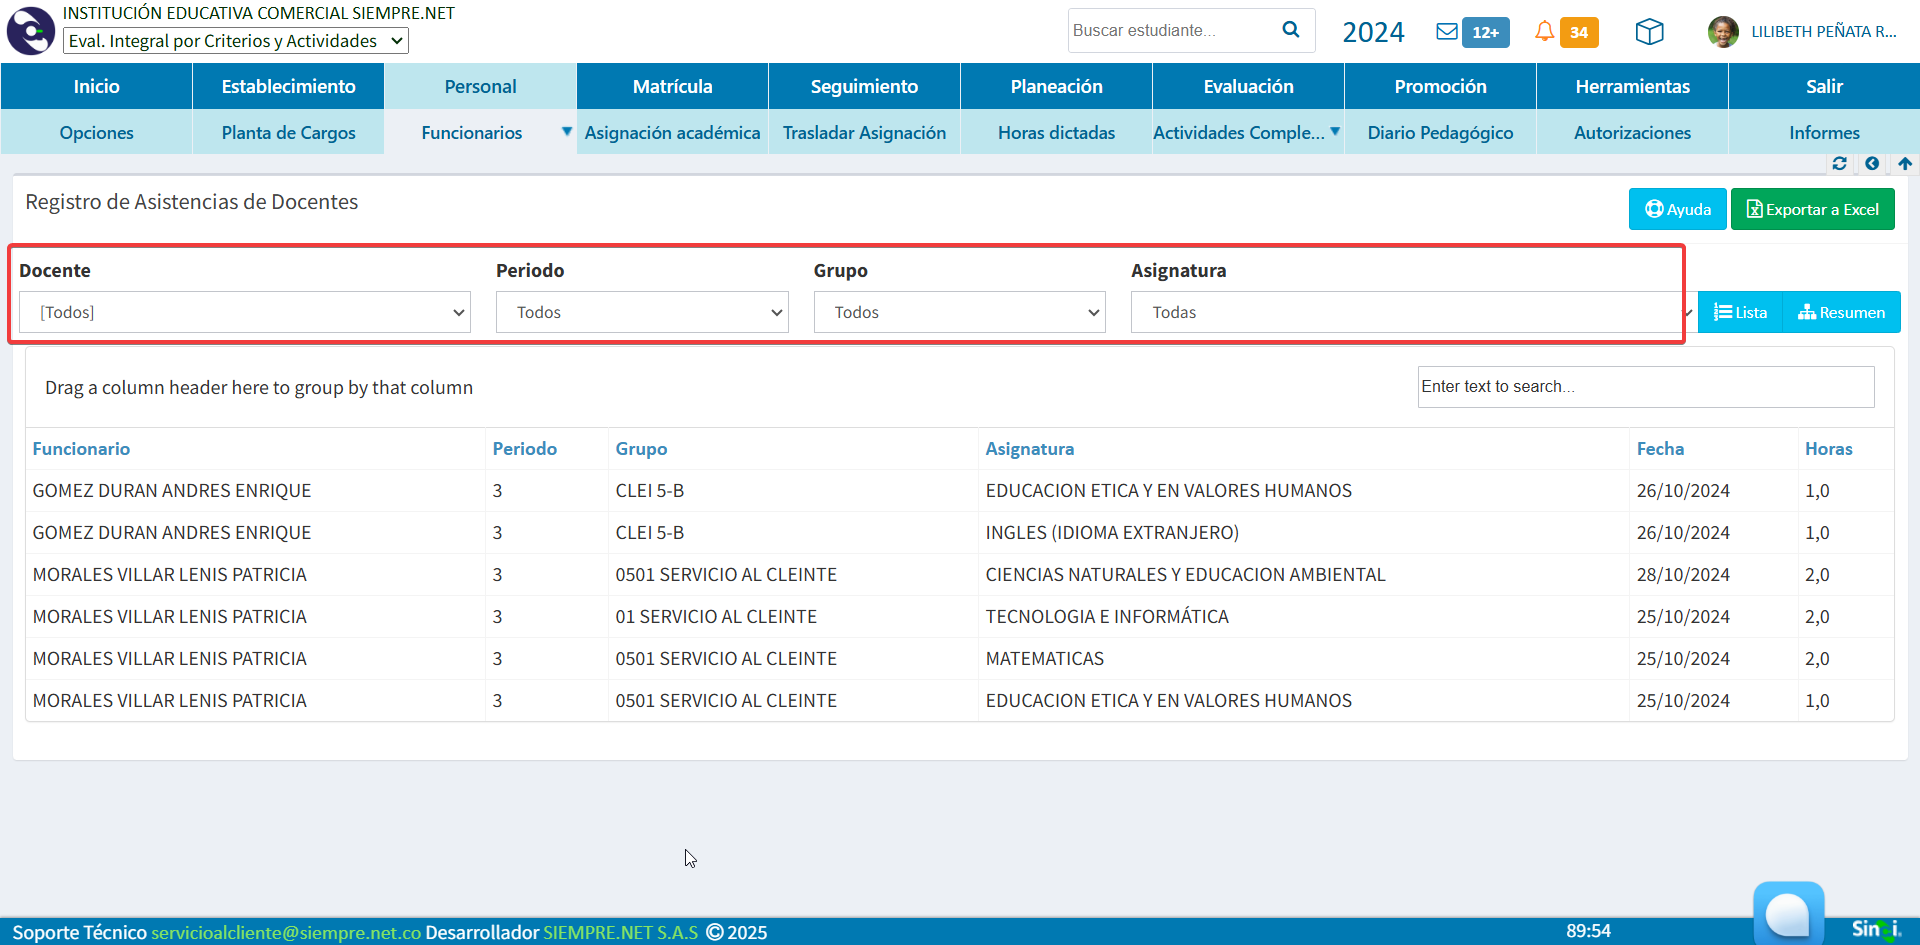Expand the Funcionarios submenu arrow

click(x=567, y=132)
